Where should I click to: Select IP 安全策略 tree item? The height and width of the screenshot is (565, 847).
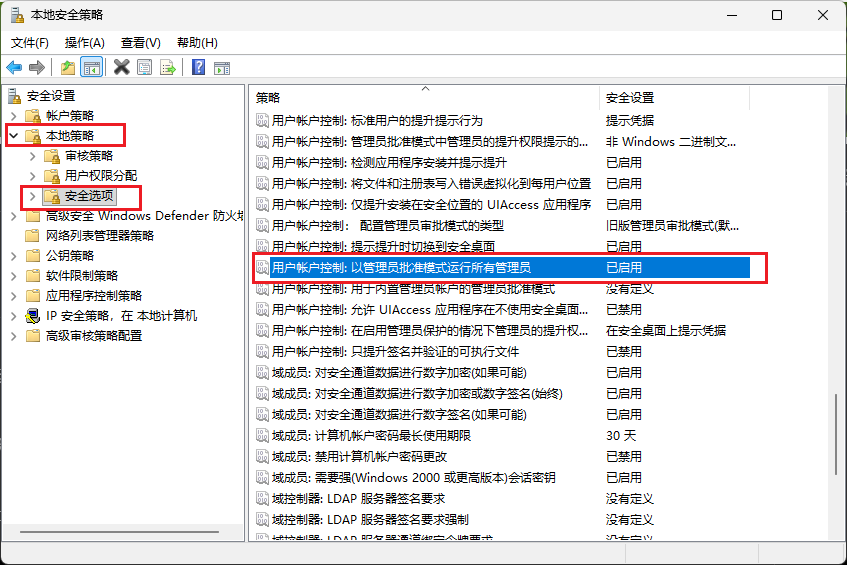(121, 316)
